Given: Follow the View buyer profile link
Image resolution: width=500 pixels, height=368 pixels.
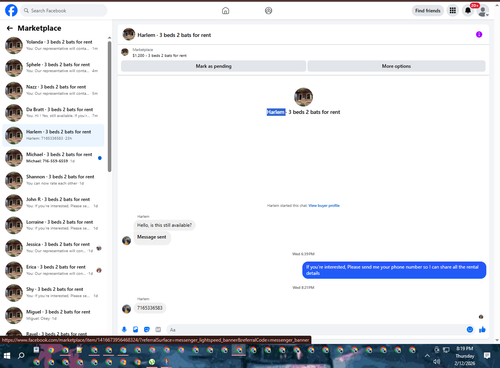Looking at the screenshot, I should (x=324, y=206).
